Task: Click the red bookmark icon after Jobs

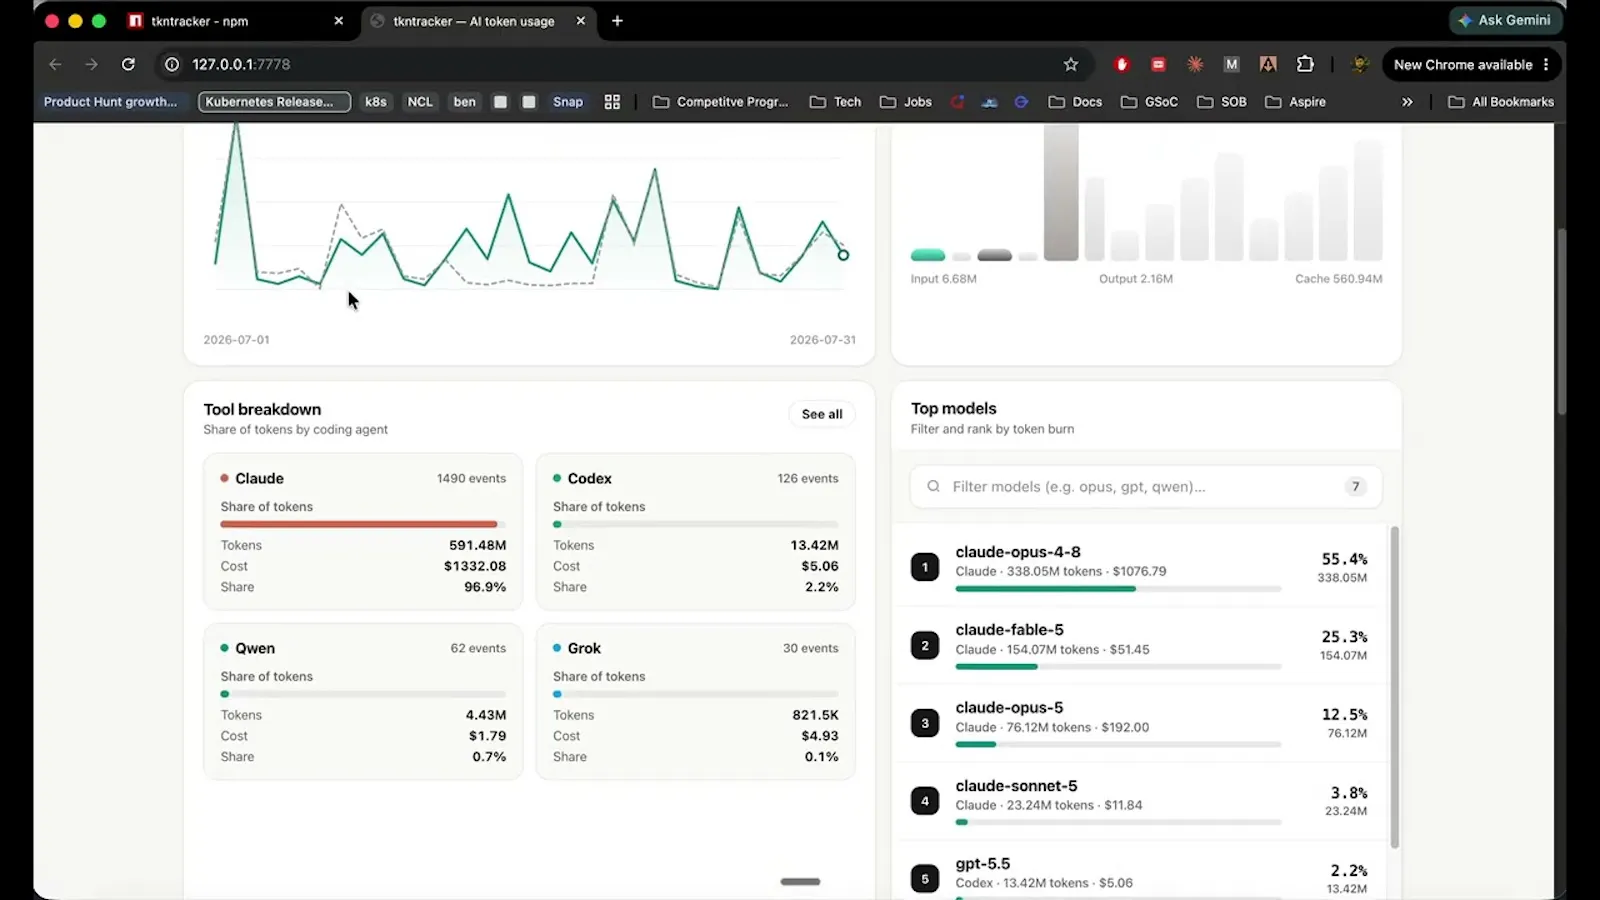Action: (957, 102)
